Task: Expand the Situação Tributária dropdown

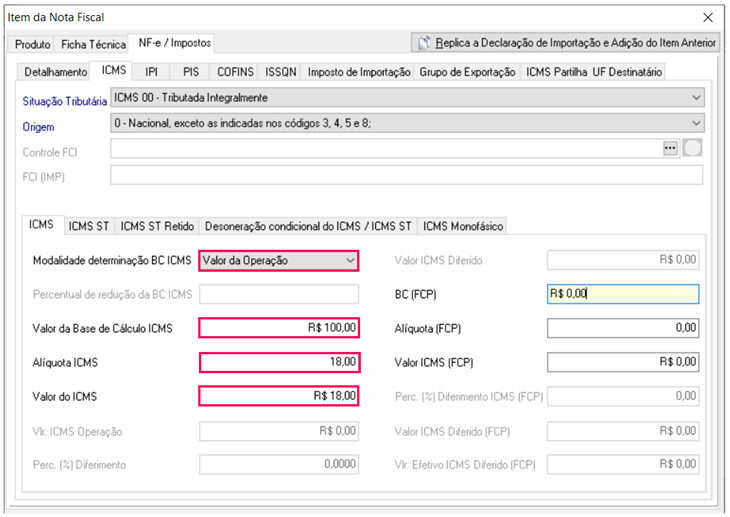Action: coord(696,98)
